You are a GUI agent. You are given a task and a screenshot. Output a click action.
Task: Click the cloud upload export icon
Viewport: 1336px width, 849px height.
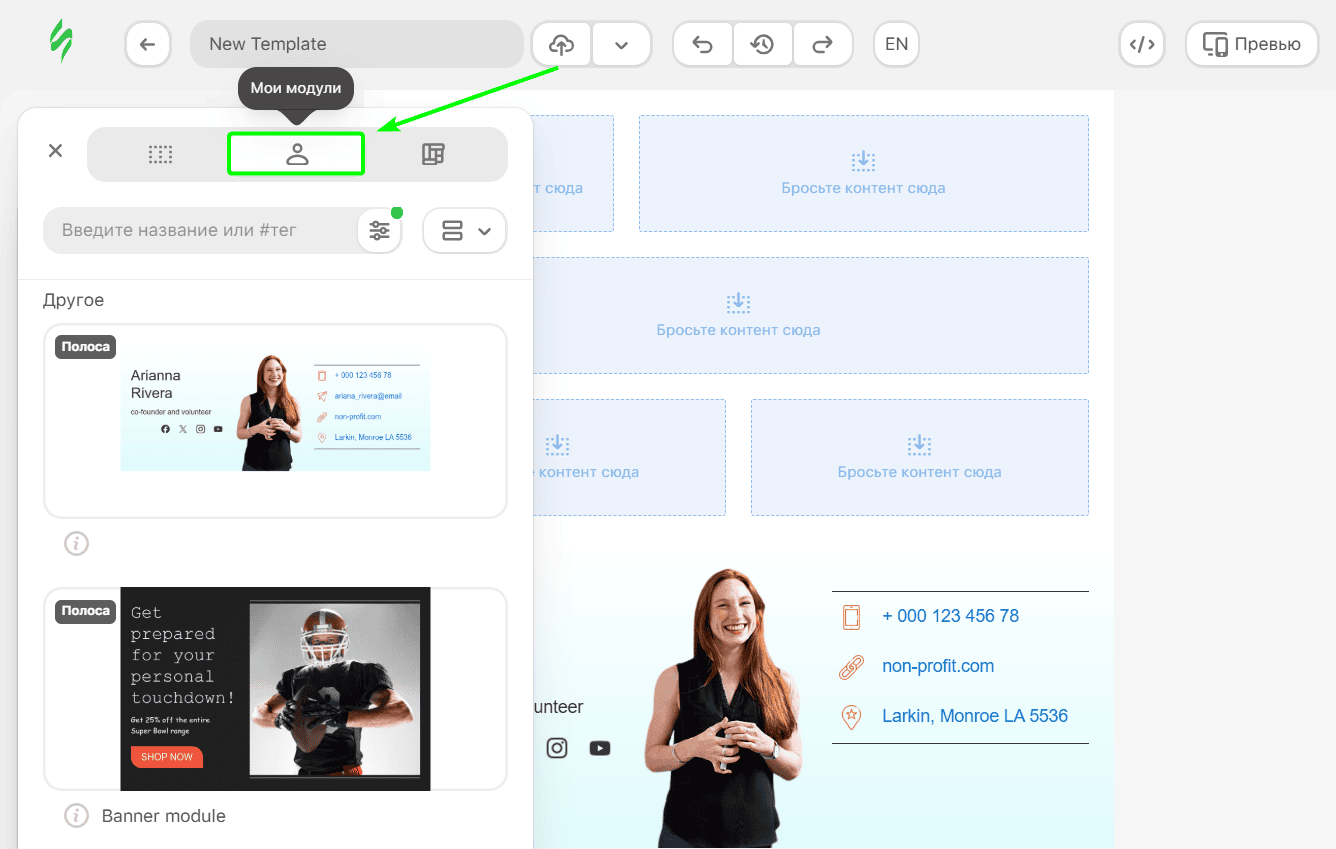pos(562,44)
